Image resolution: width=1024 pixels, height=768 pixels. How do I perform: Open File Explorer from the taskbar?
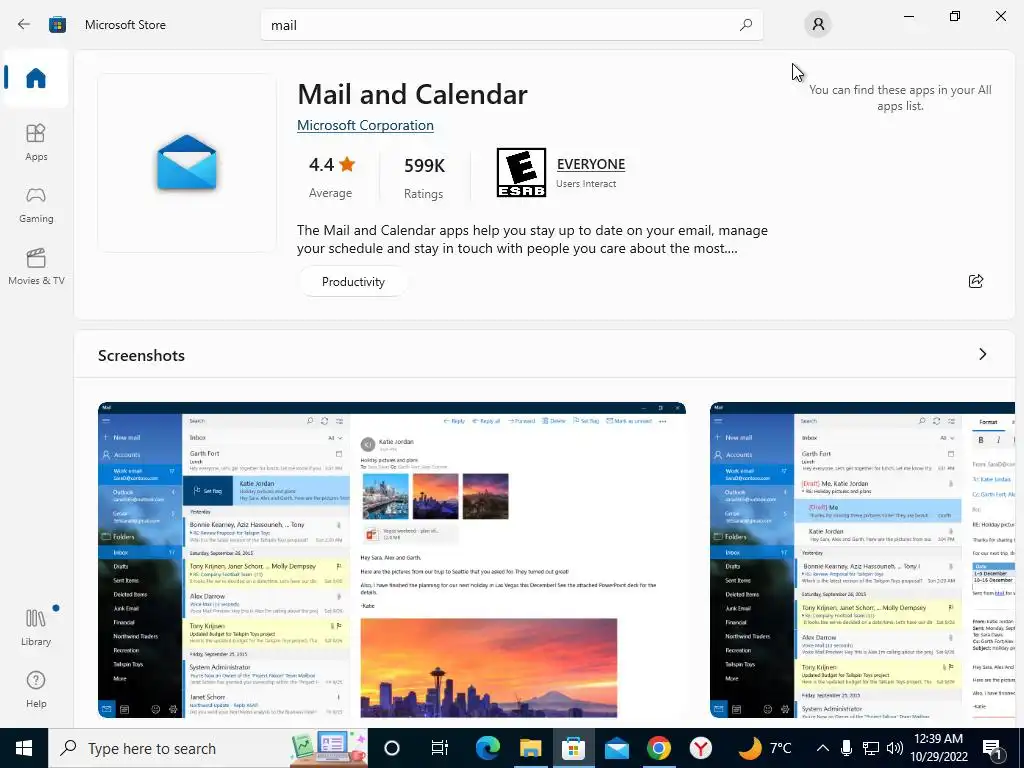pos(530,748)
